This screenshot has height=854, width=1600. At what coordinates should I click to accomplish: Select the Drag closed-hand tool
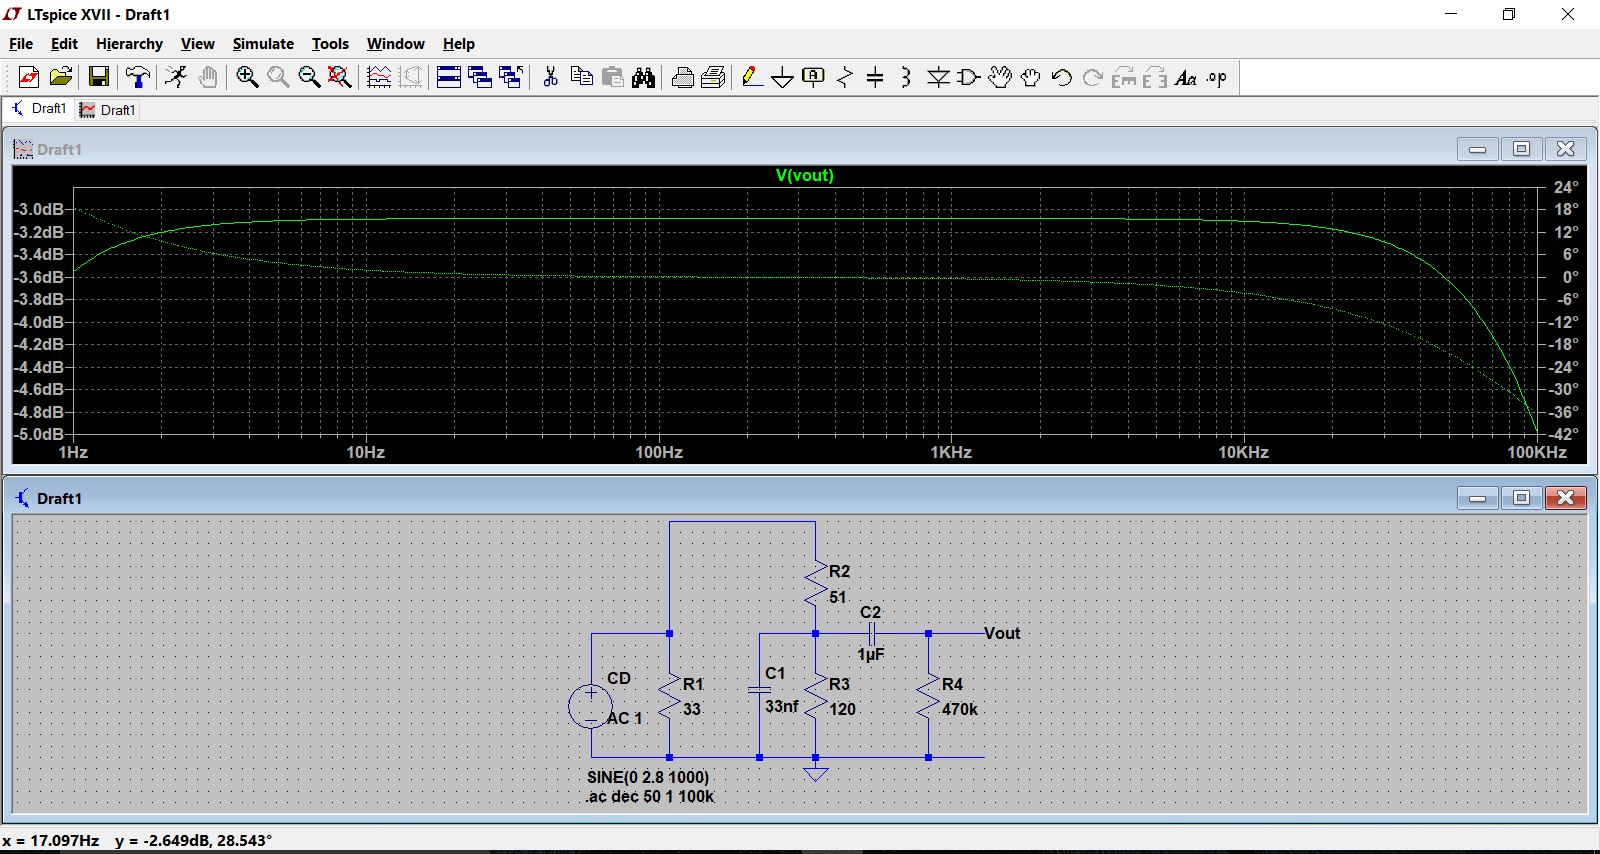1030,77
